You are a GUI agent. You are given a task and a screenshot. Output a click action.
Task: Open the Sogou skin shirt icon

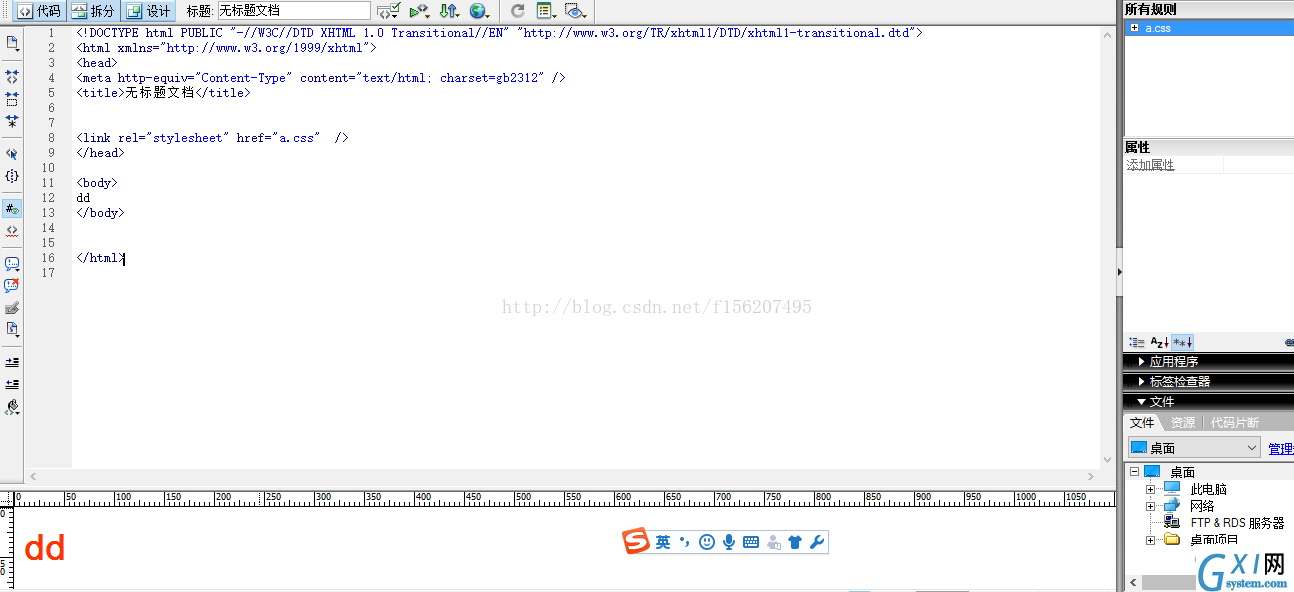click(795, 542)
